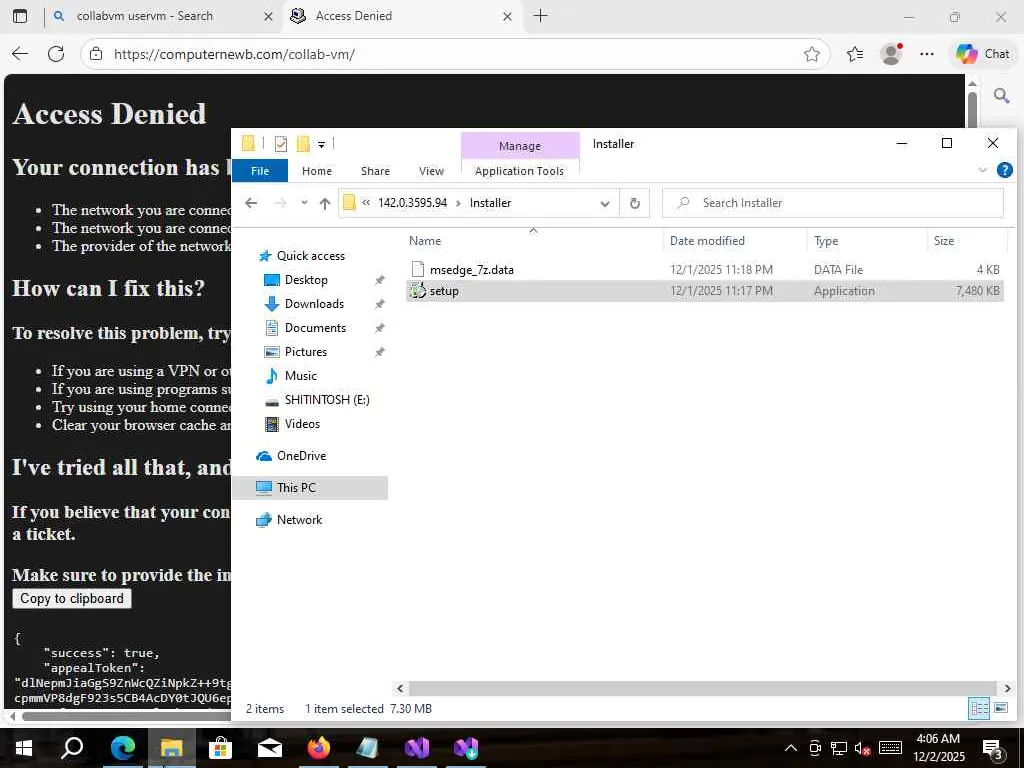
Task: Click quick access New Folder icon
Action: (303, 144)
